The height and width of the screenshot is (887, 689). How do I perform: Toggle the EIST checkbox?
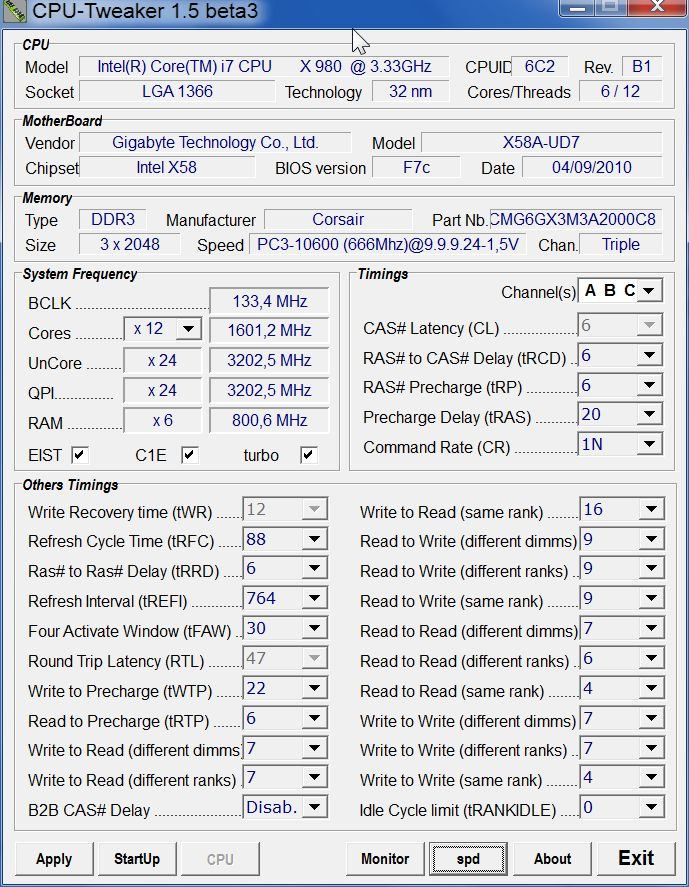click(80, 455)
